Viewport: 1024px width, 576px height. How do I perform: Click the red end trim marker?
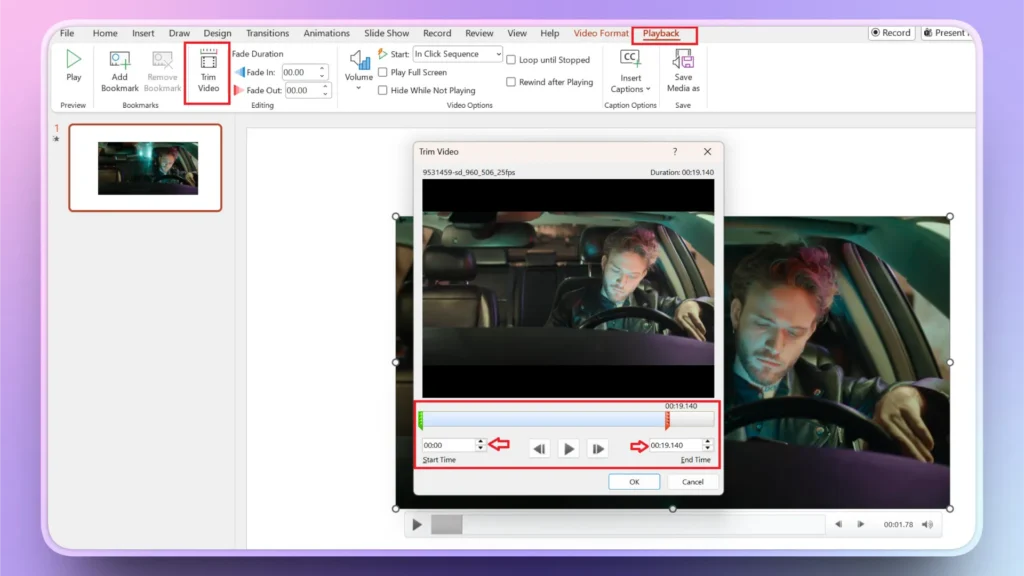(667, 420)
